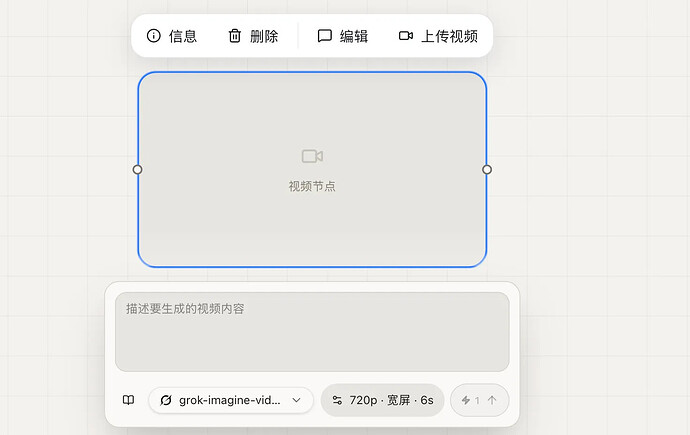Click the 编辑 comment button
The image size is (690, 435).
tap(343, 36)
